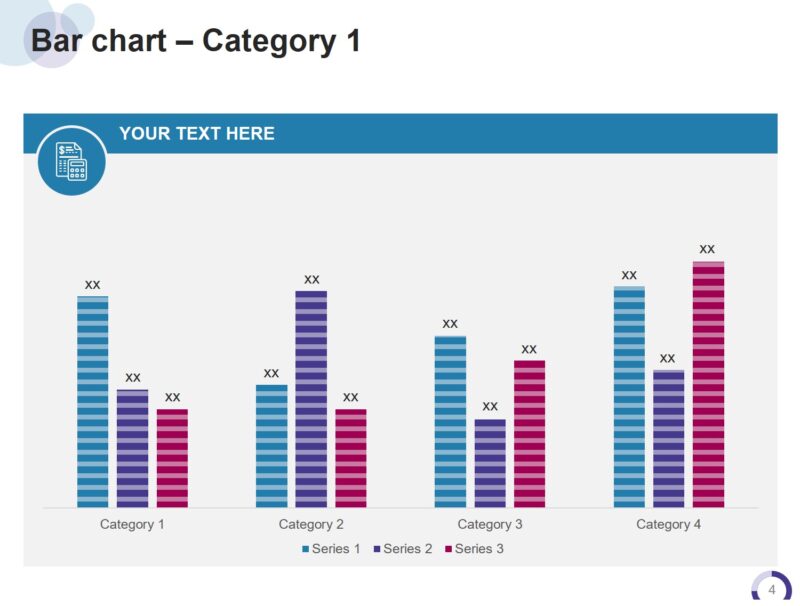Image resolution: width=800 pixels, height=606 pixels.
Task: Select the Category 4 axis label
Action: click(669, 524)
